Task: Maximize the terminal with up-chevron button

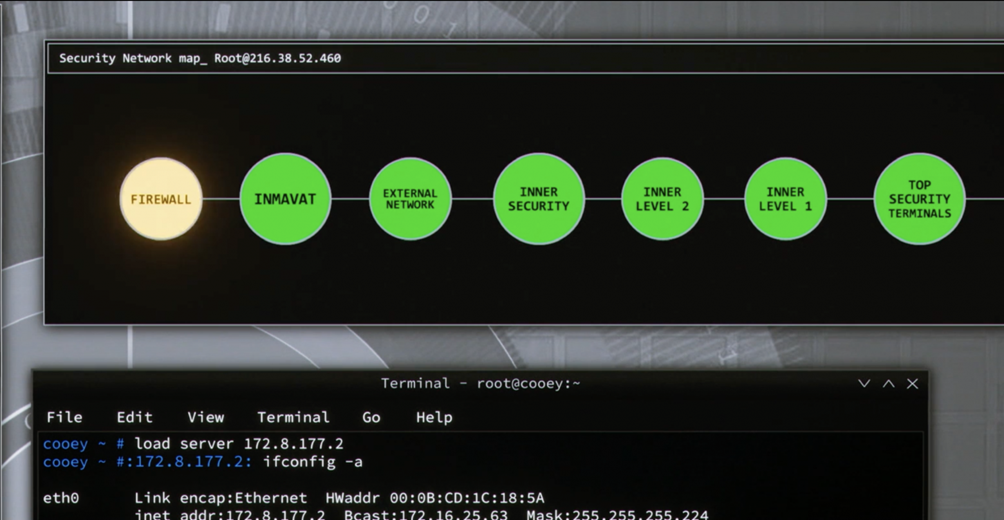Action: (x=888, y=384)
